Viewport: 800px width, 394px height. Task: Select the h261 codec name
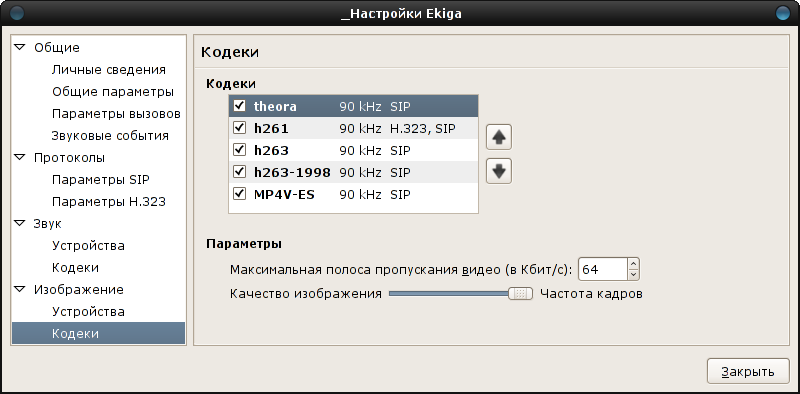(x=271, y=129)
